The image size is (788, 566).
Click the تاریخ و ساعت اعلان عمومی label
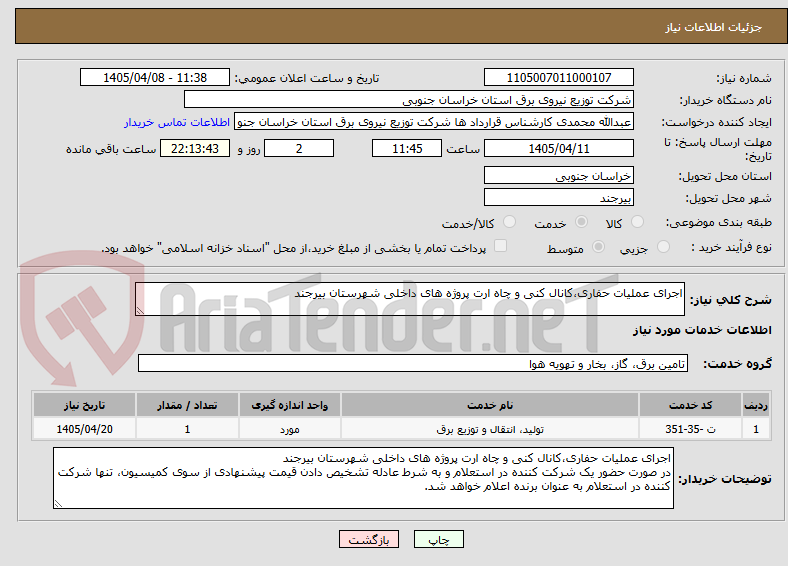(307, 78)
